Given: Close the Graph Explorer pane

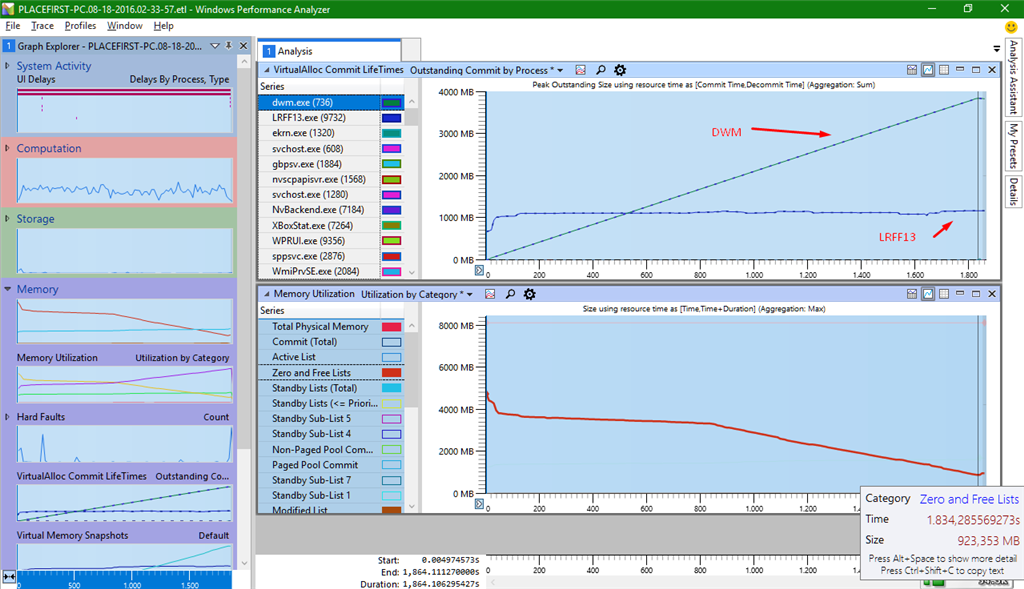Looking at the screenshot, I should [x=244, y=46].
